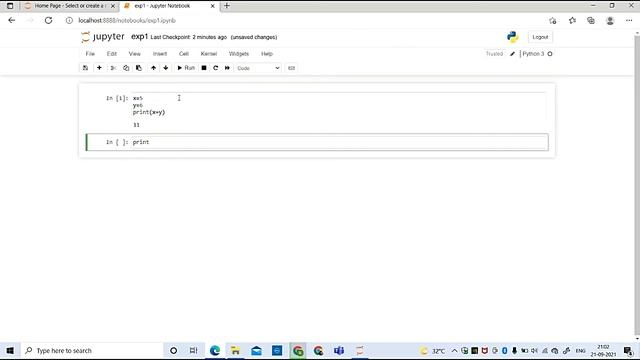The image size is (640, 360).
Task: Open Cortana from the taskbar
Action: (x=173, y=351)
